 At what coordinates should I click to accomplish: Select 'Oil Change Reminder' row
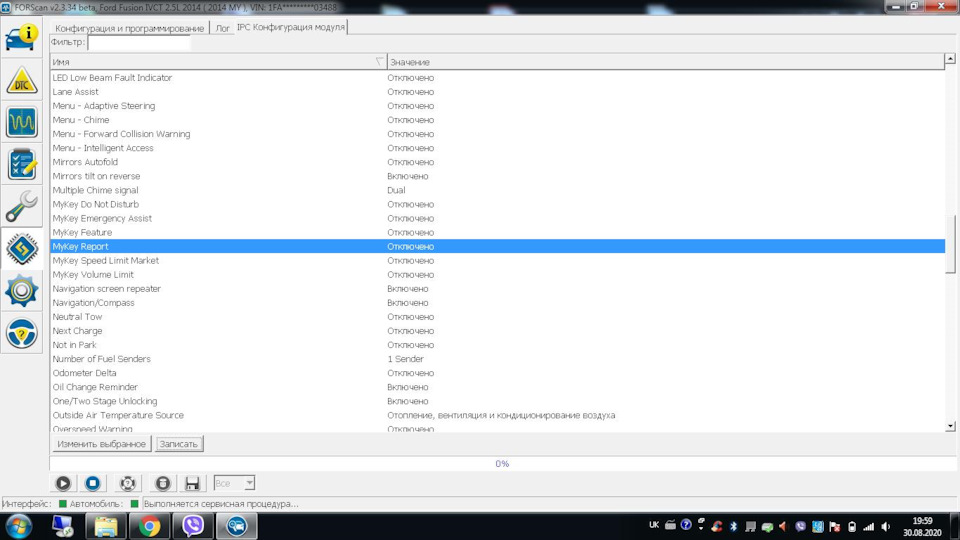497,388
